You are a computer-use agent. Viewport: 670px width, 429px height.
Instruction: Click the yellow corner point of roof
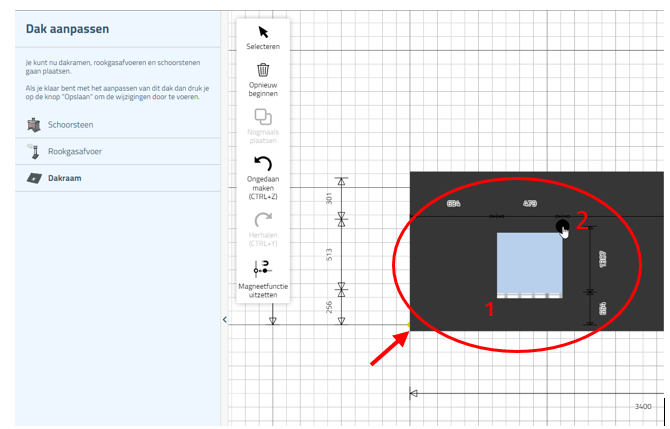click(x=410, y=326)
